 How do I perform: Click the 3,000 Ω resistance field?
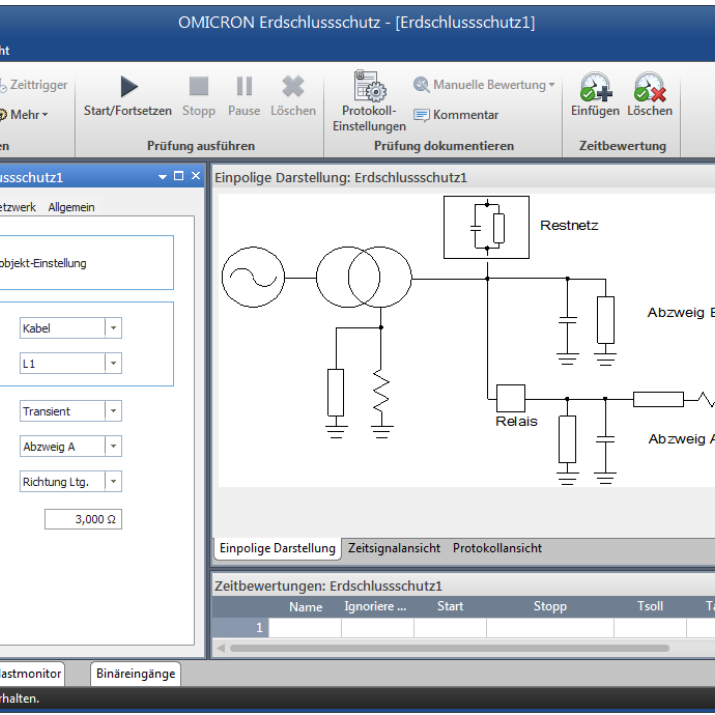pos(83,519)
